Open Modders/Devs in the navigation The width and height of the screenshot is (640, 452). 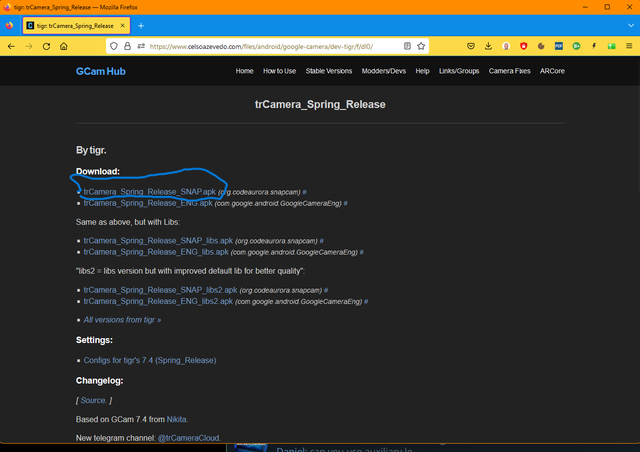(x=384, y=71)
